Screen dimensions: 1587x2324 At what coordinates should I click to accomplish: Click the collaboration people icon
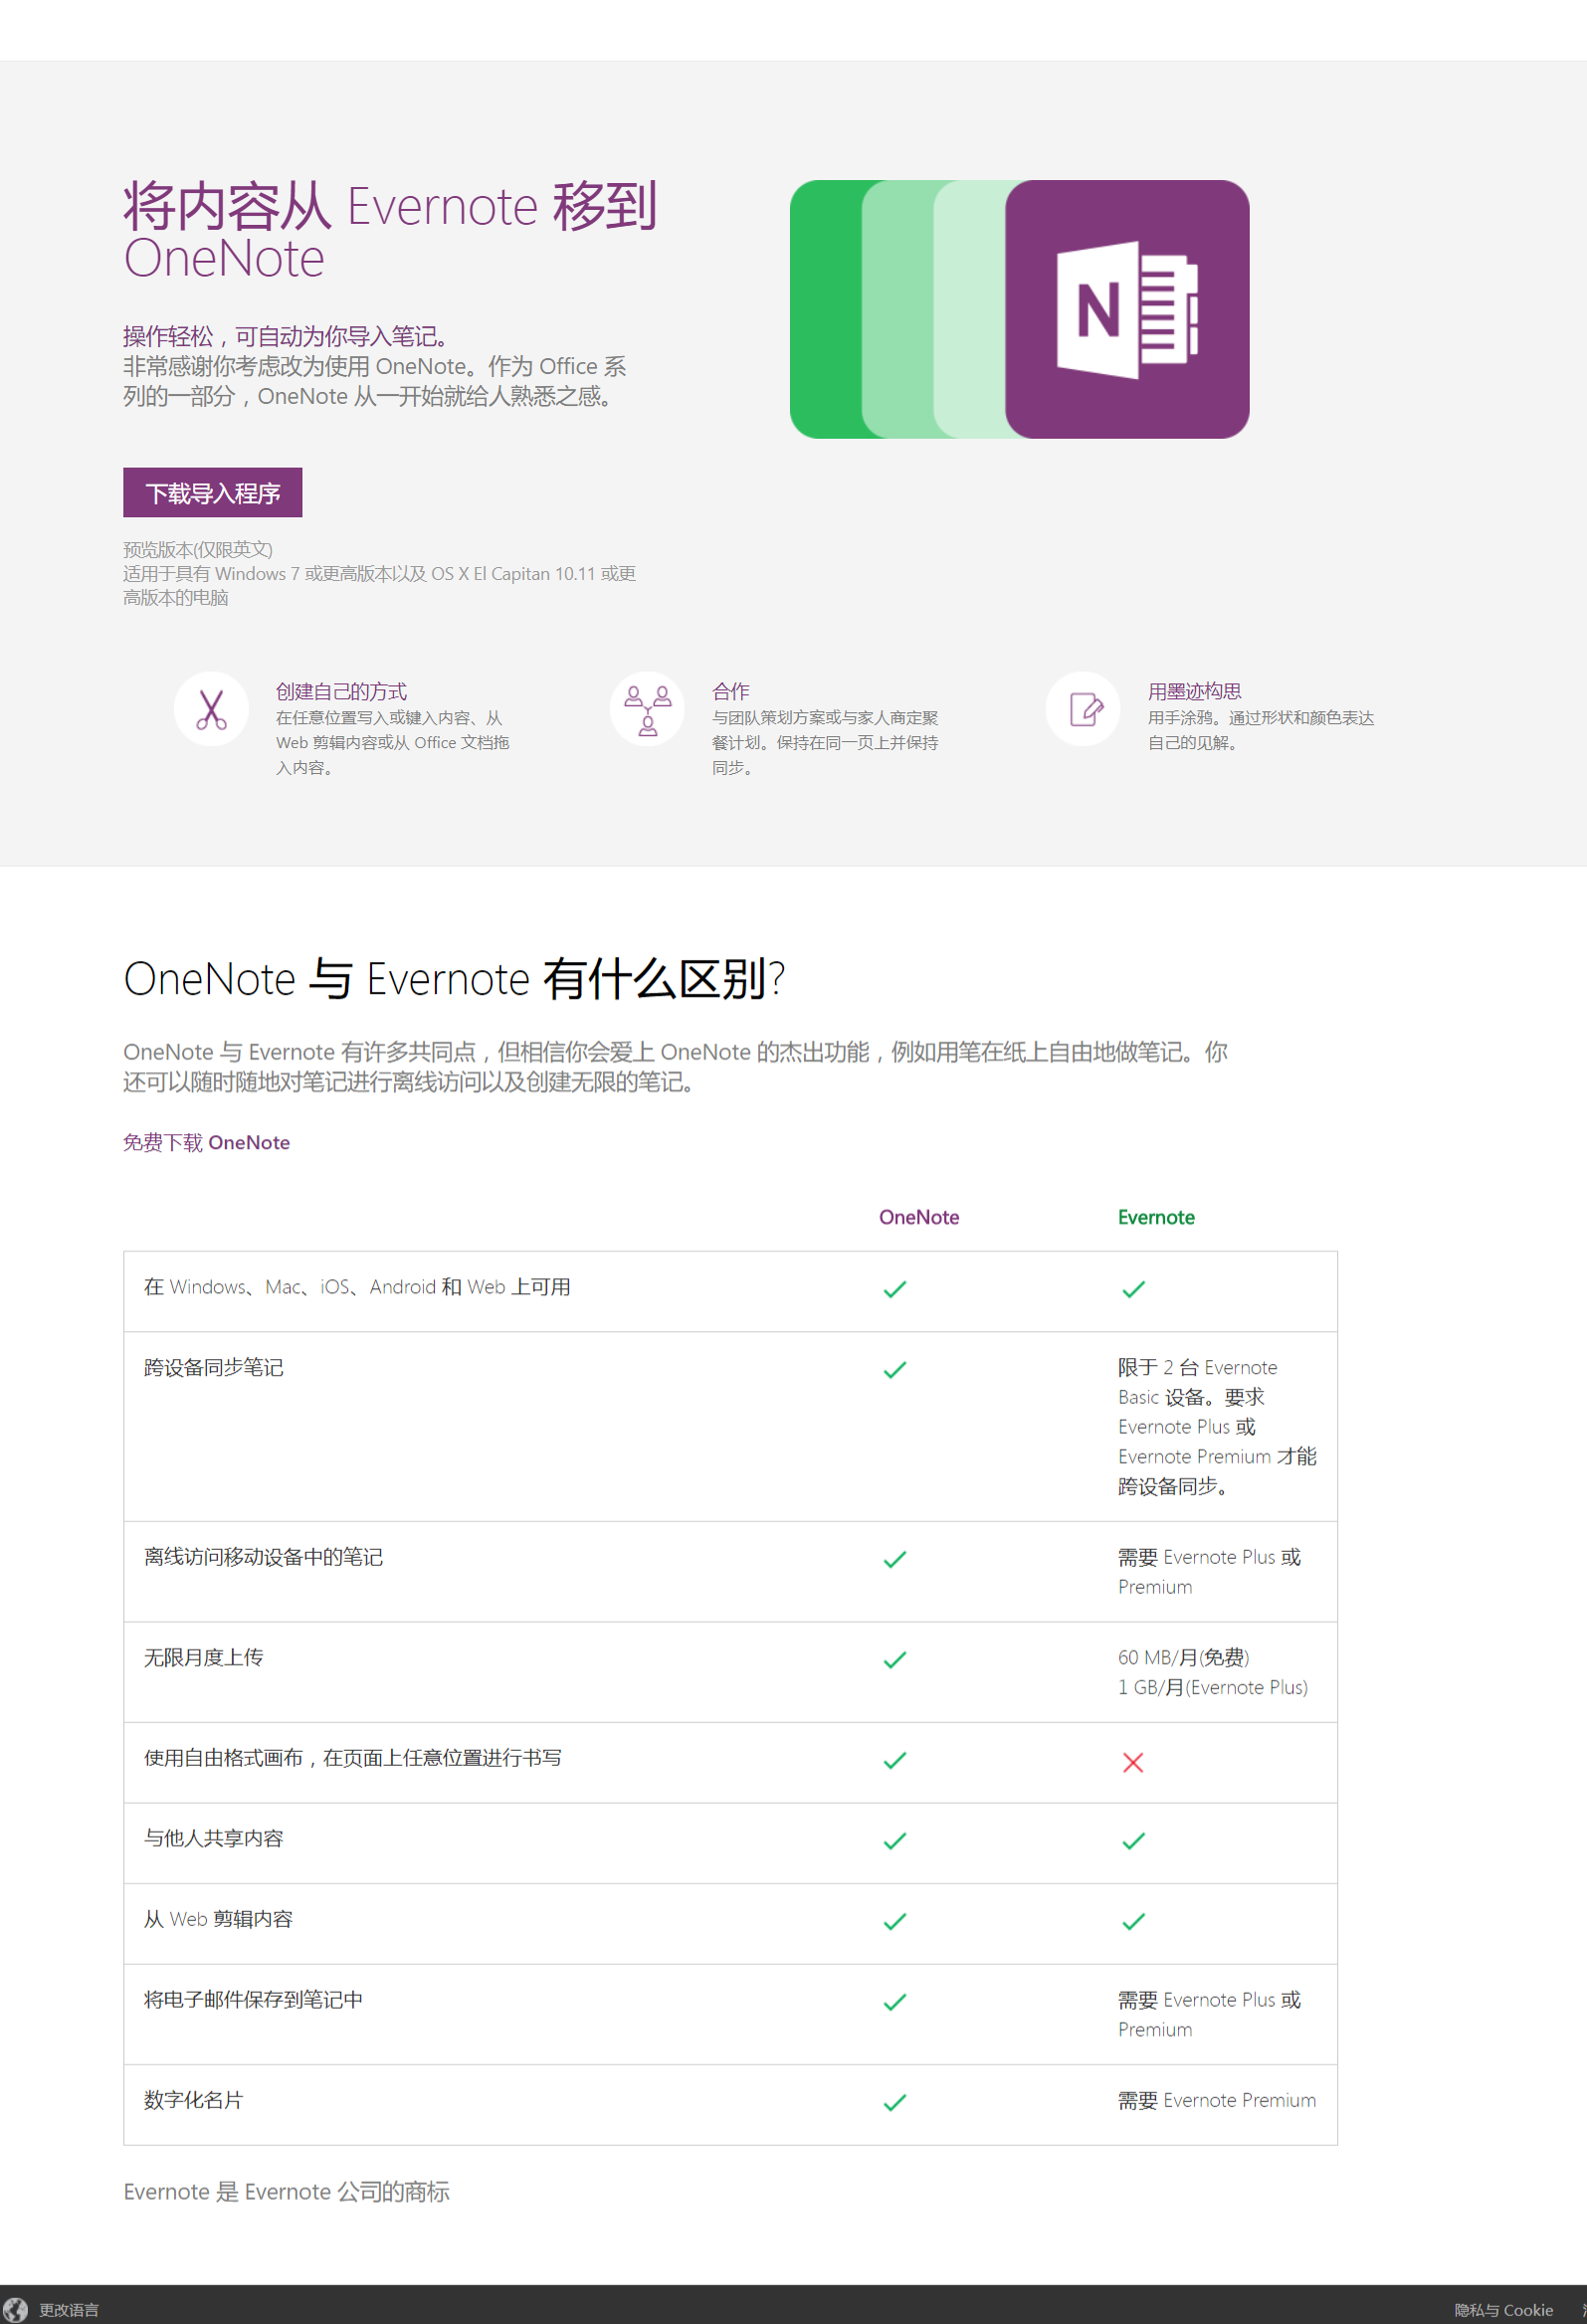point(647,709)
